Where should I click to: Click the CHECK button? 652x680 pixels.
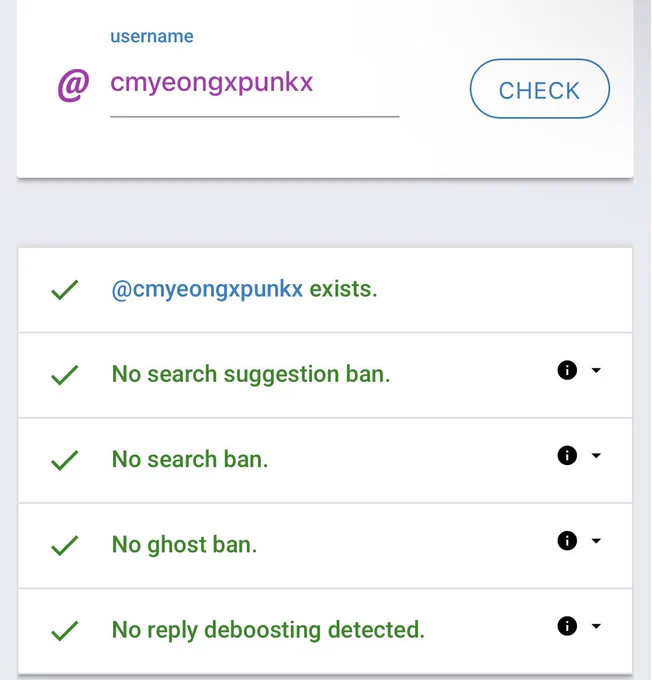pos(540,89)
